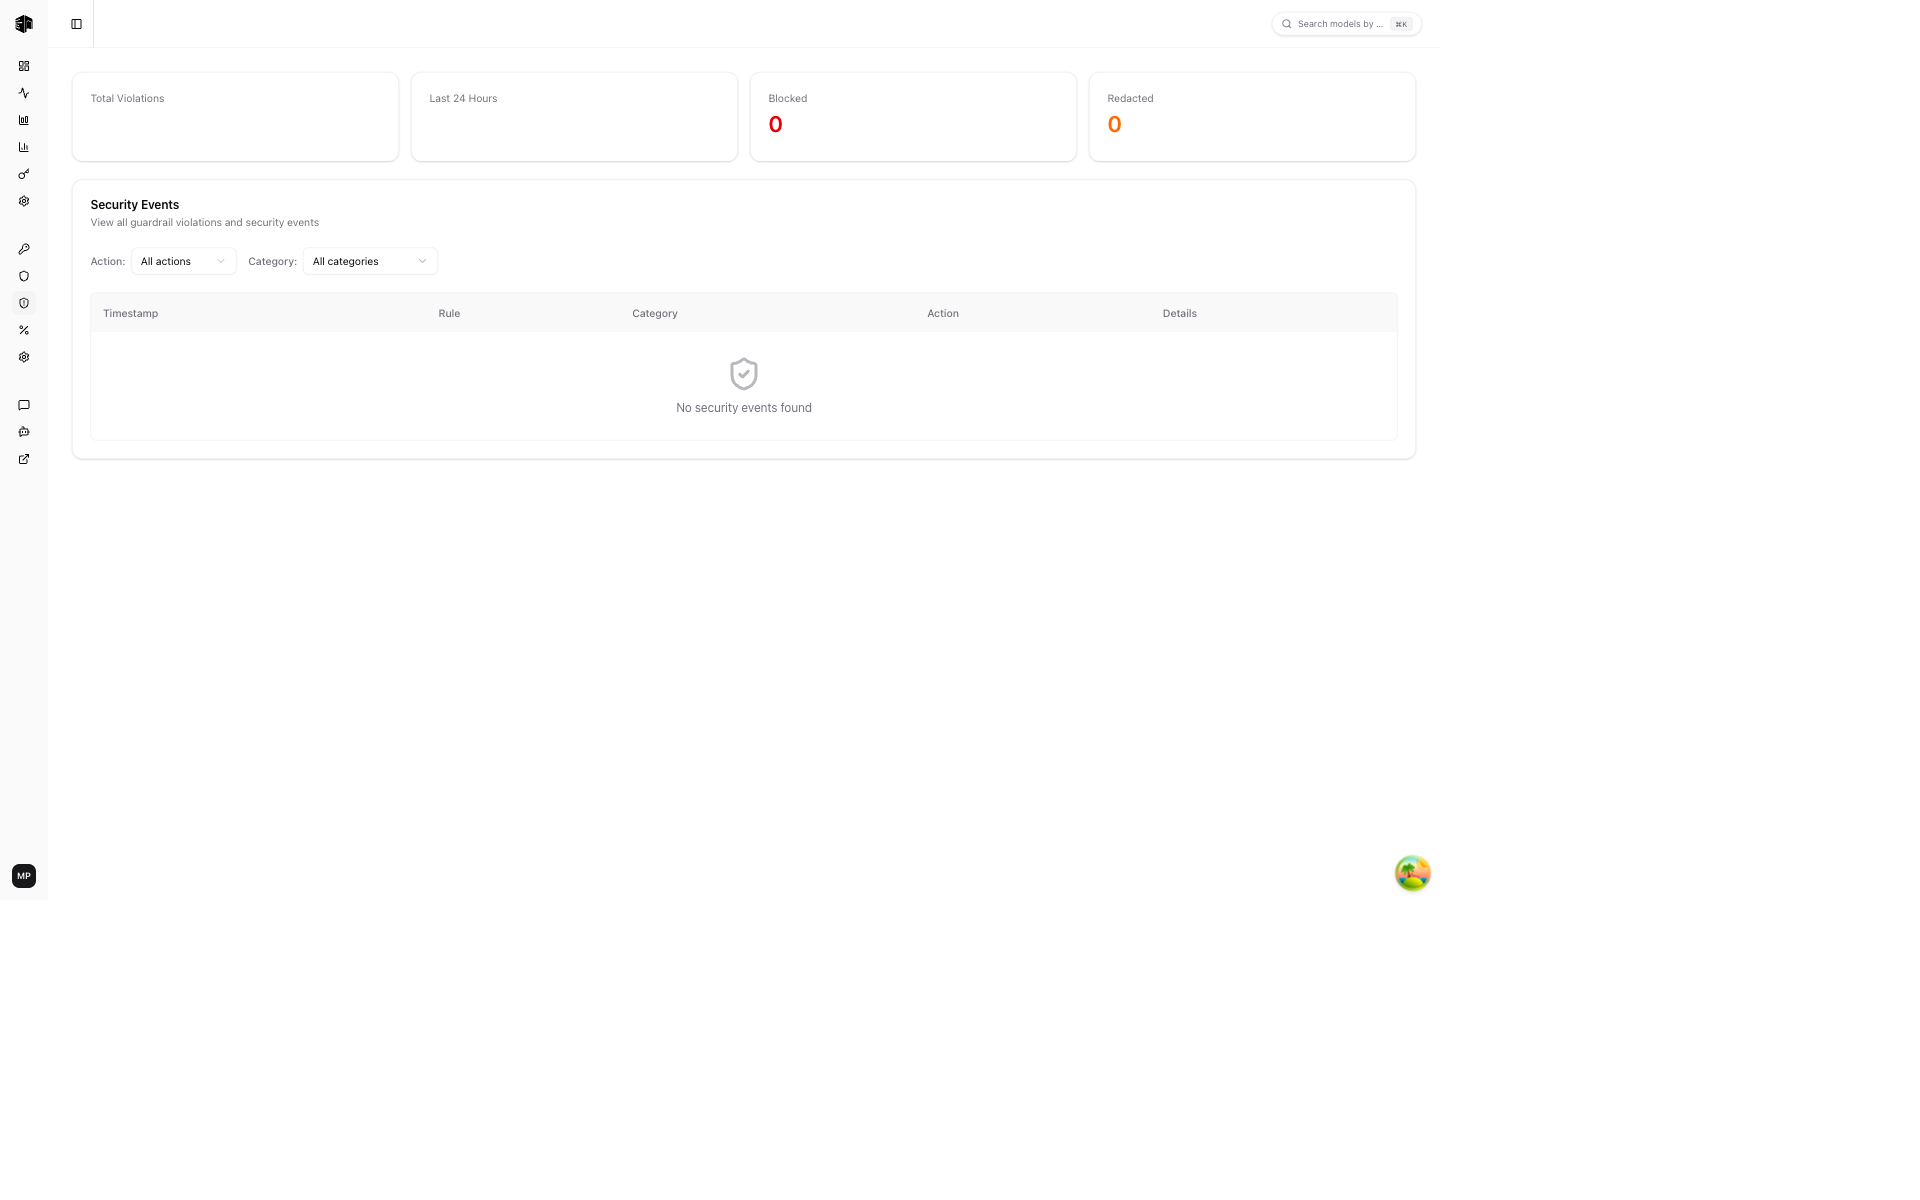Toggle the sidebar panel icon
This screenshot has width=1920, height=1200.
pos(76,24)
